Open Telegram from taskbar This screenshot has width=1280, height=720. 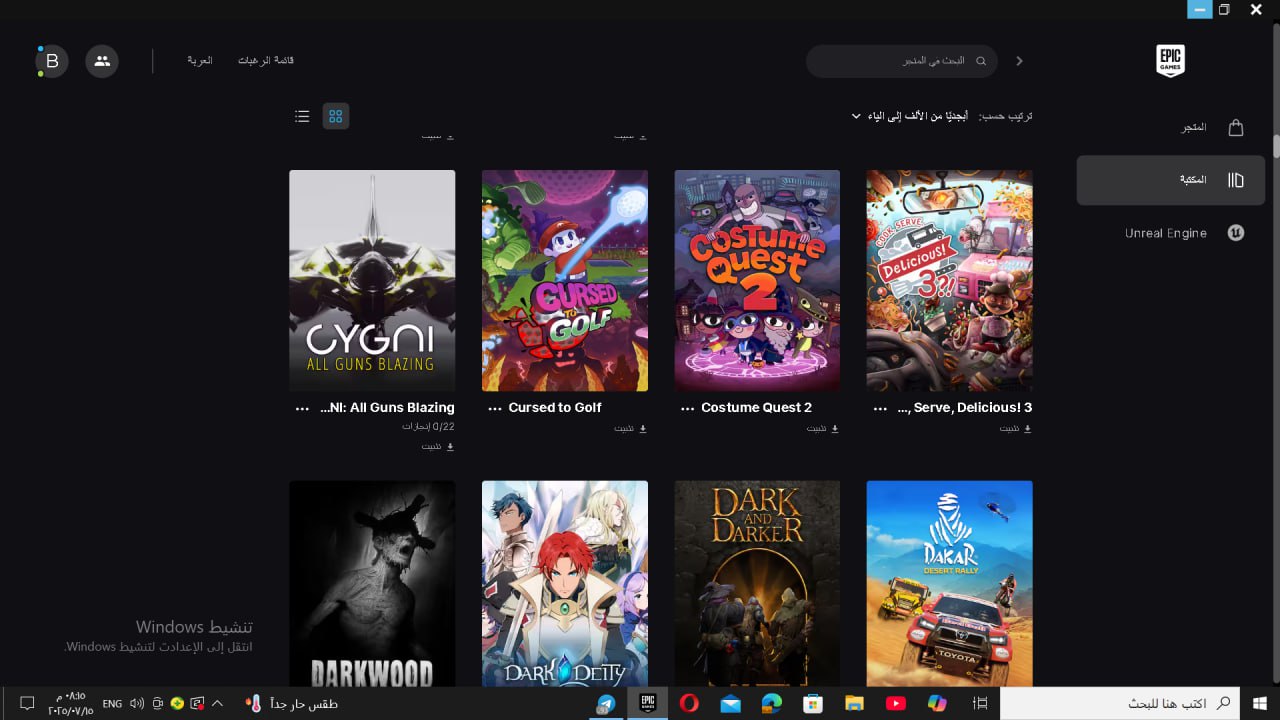click(606, 703)
